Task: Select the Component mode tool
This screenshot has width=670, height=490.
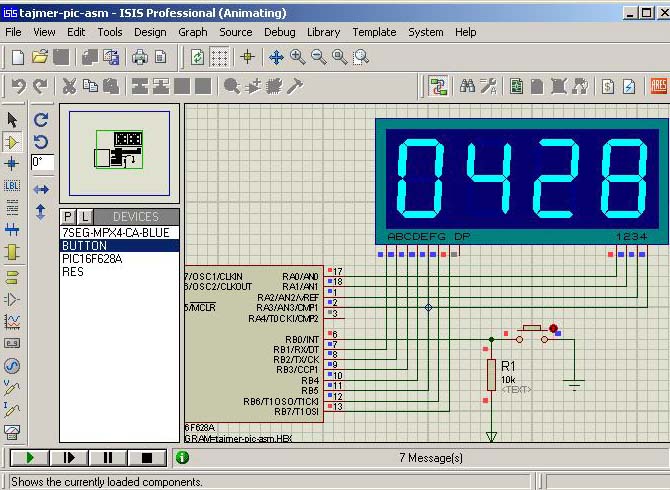Action: point(13,142)
